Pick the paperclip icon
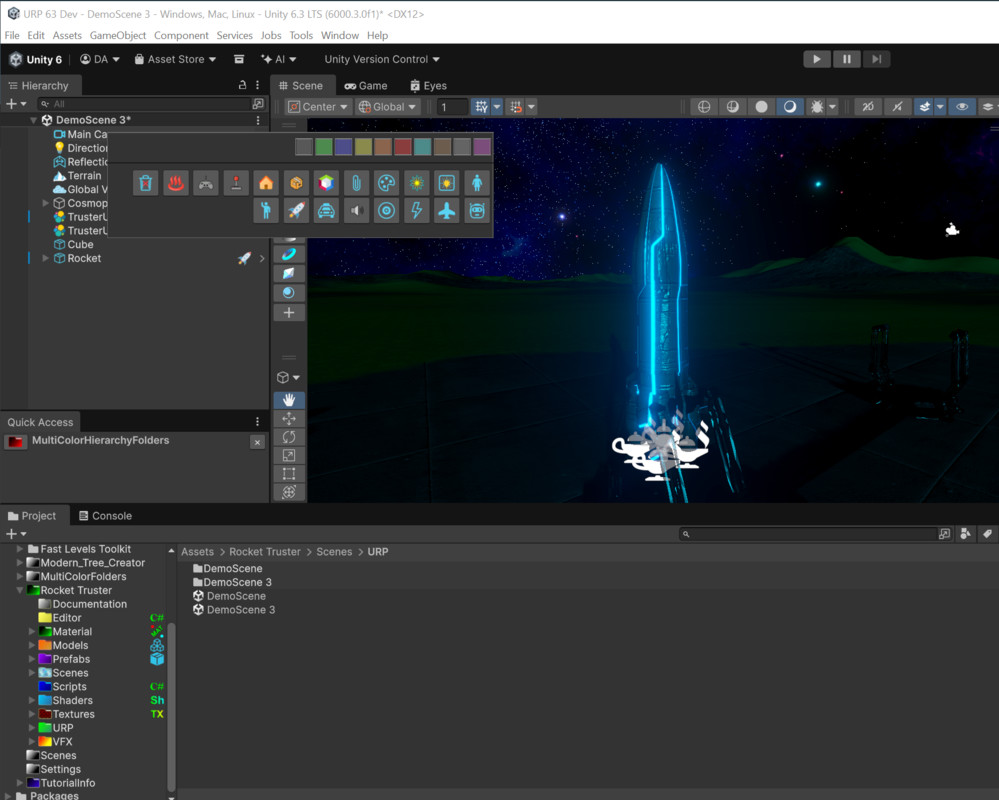Screen dimensions: 999x800 (356, 184)
